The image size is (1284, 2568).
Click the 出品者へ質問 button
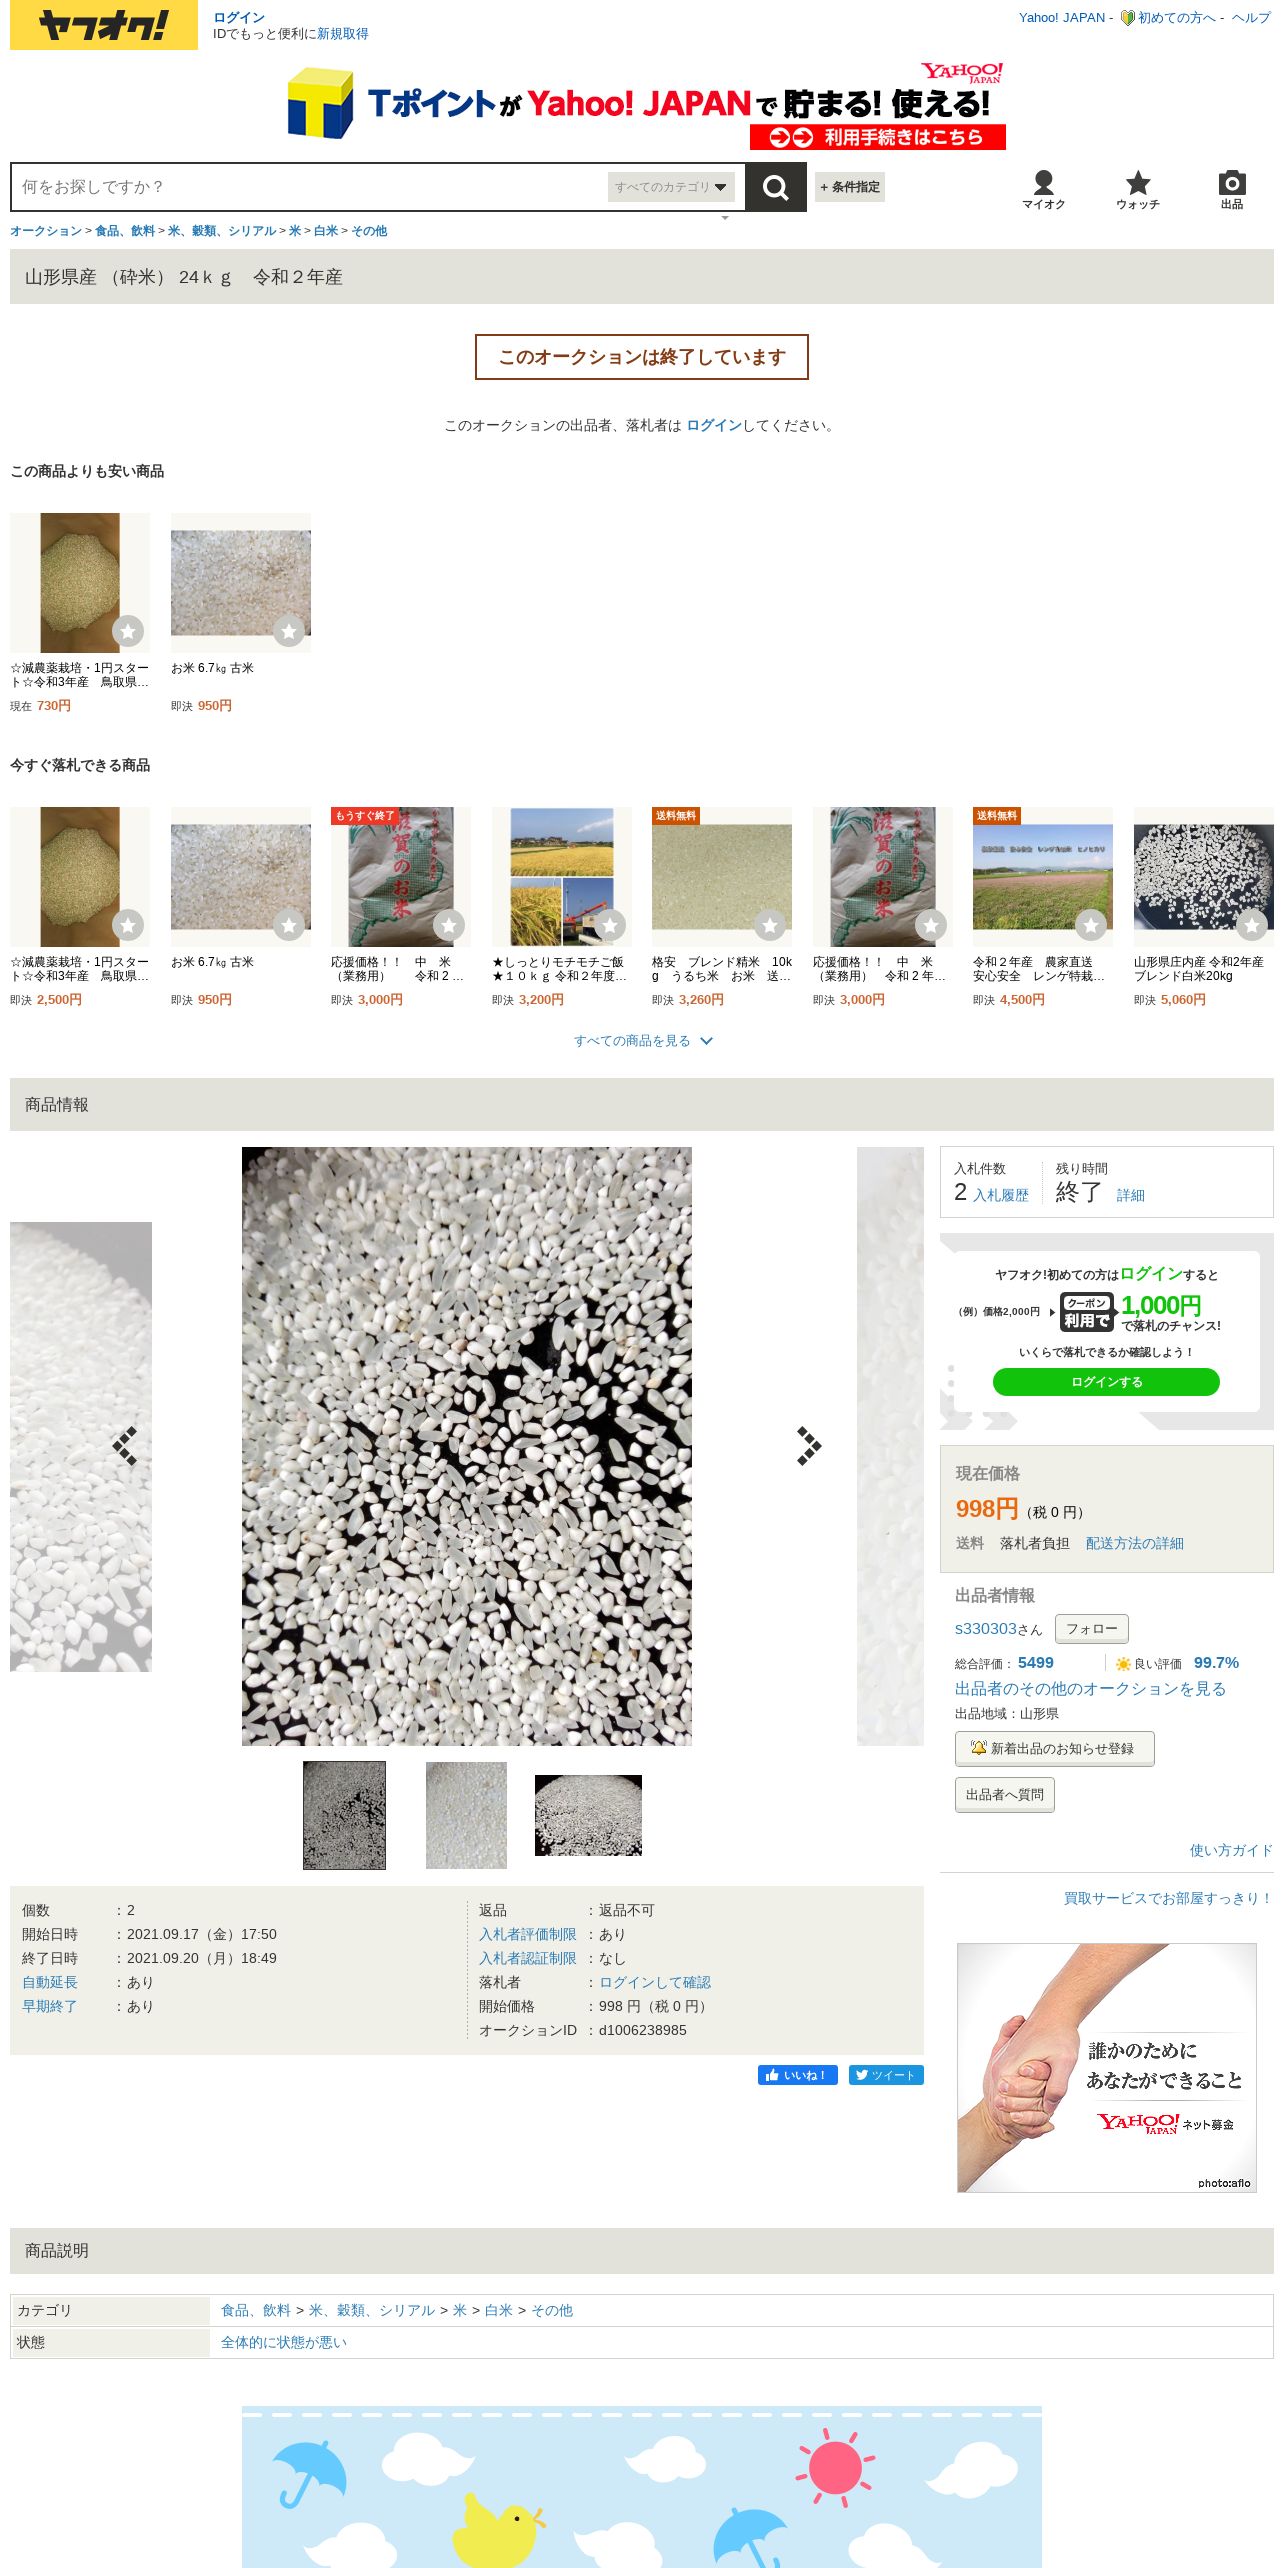click(1004, 1795)
